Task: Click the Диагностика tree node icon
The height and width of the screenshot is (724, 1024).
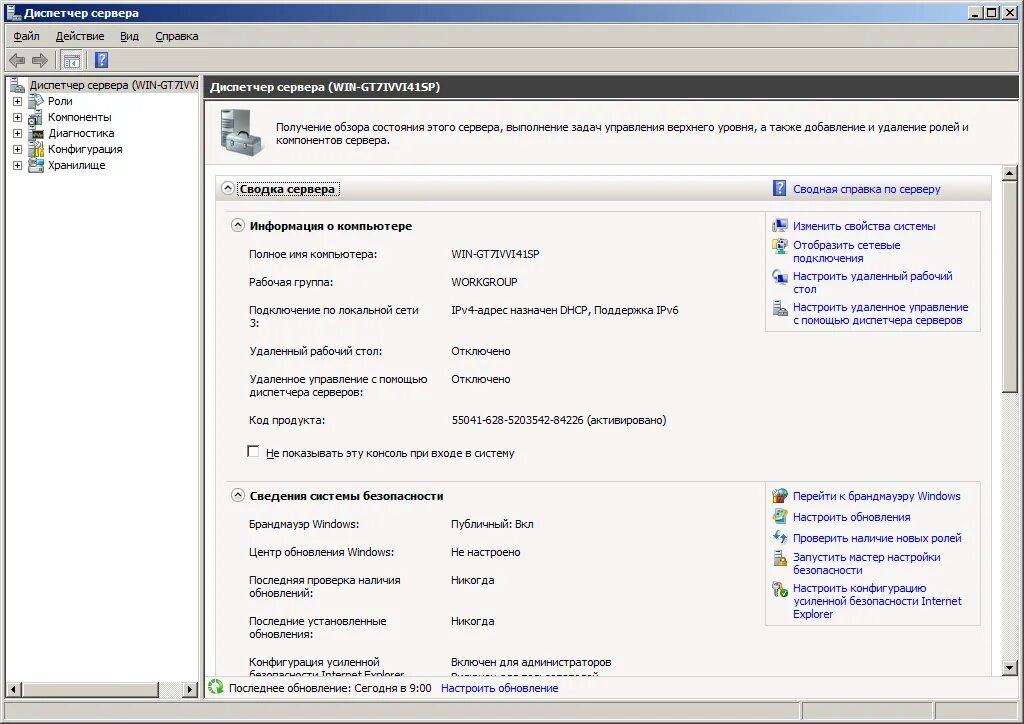Action: click(36, 133)
